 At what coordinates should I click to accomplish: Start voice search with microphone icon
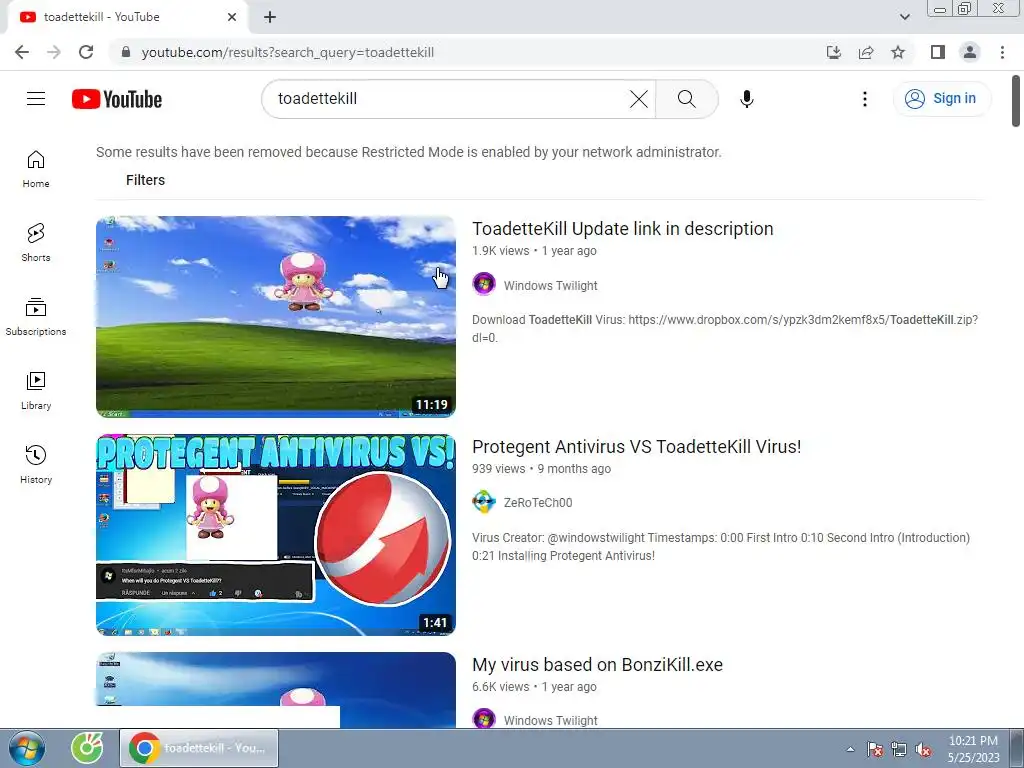(x=746, y=99)
